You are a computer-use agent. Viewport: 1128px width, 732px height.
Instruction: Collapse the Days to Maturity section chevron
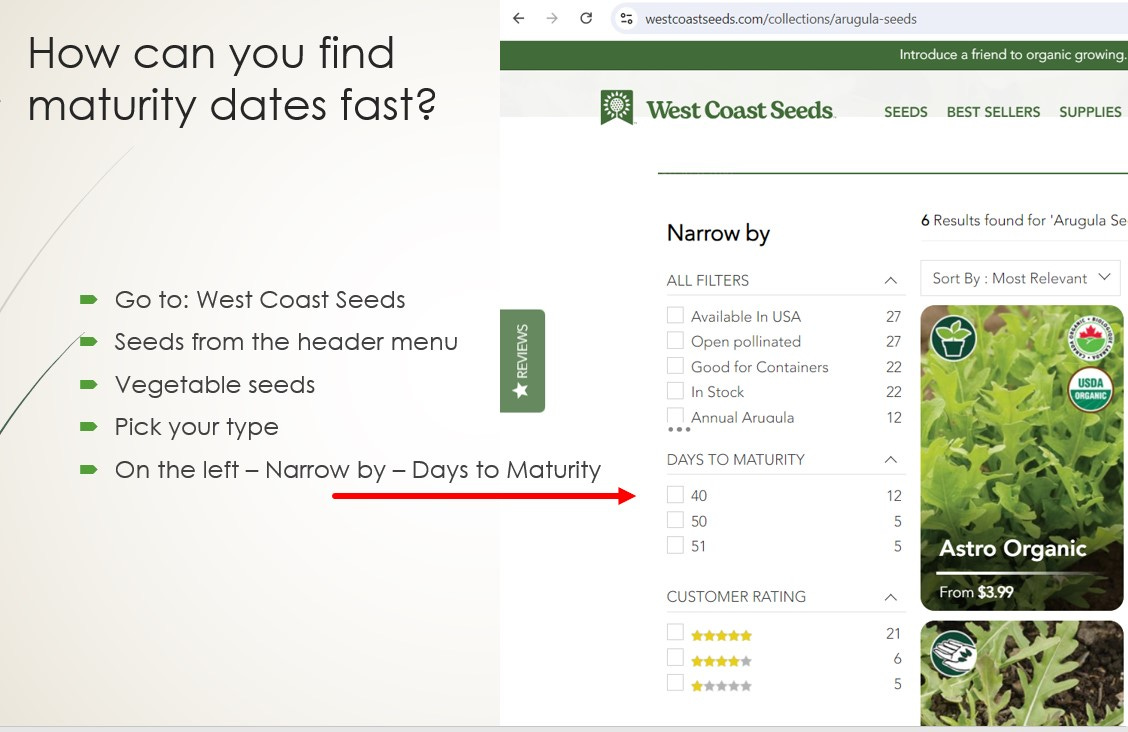click(891, 459)
